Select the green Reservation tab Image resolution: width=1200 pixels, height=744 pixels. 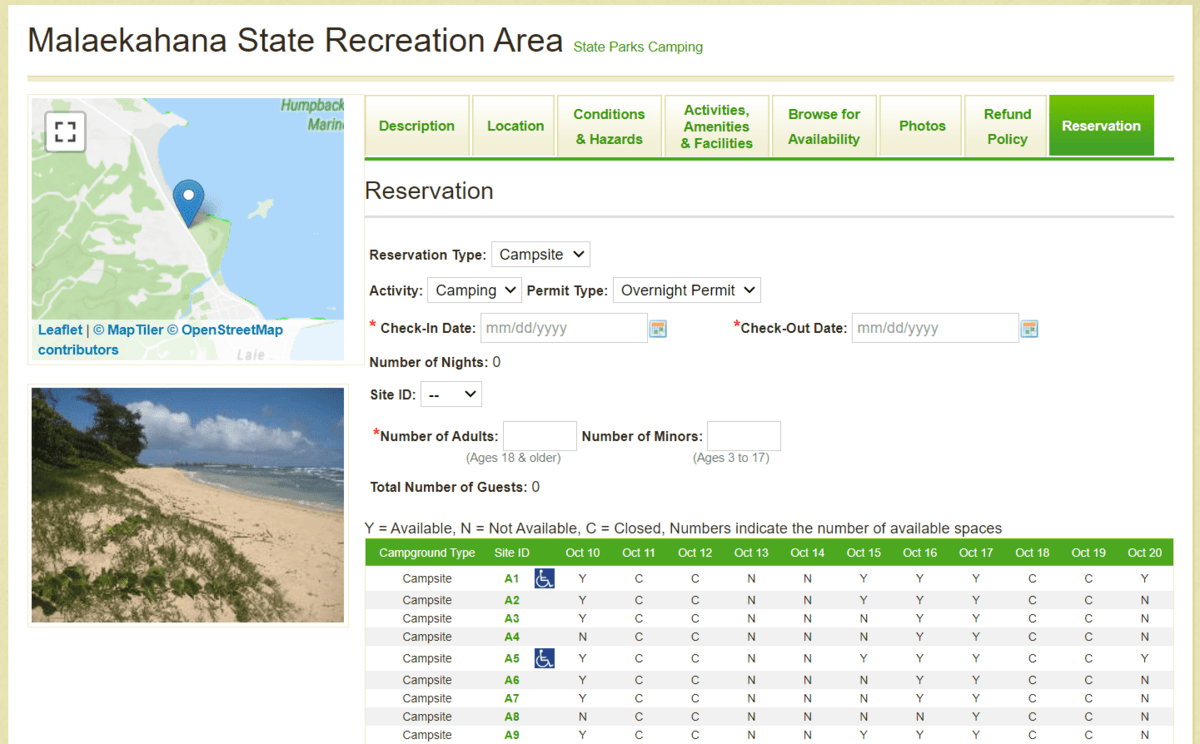pos(1101,126)
